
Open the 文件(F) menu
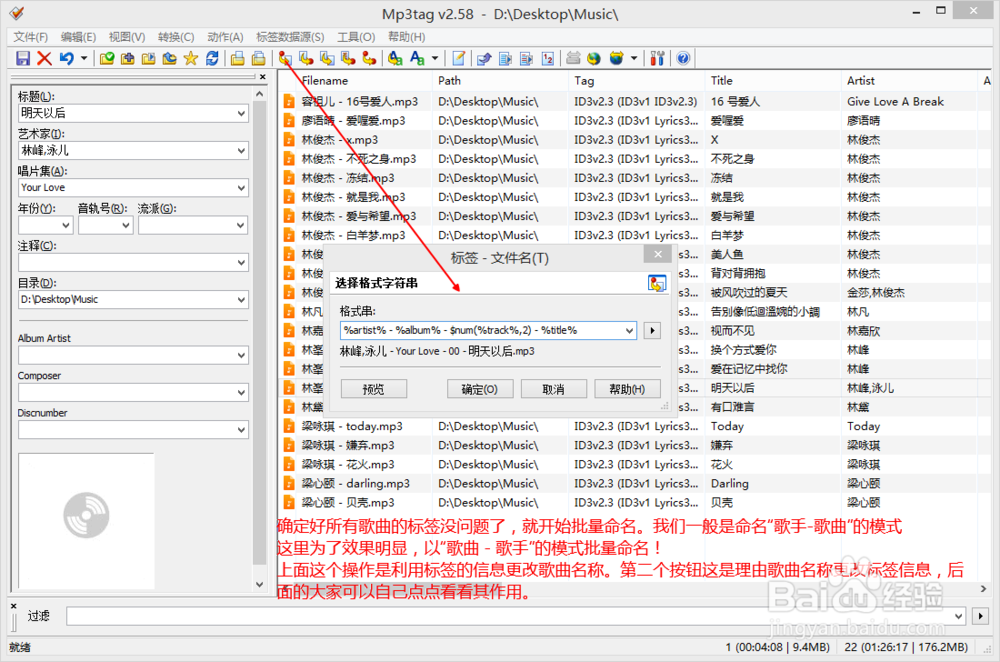click(x=31, y=37)
